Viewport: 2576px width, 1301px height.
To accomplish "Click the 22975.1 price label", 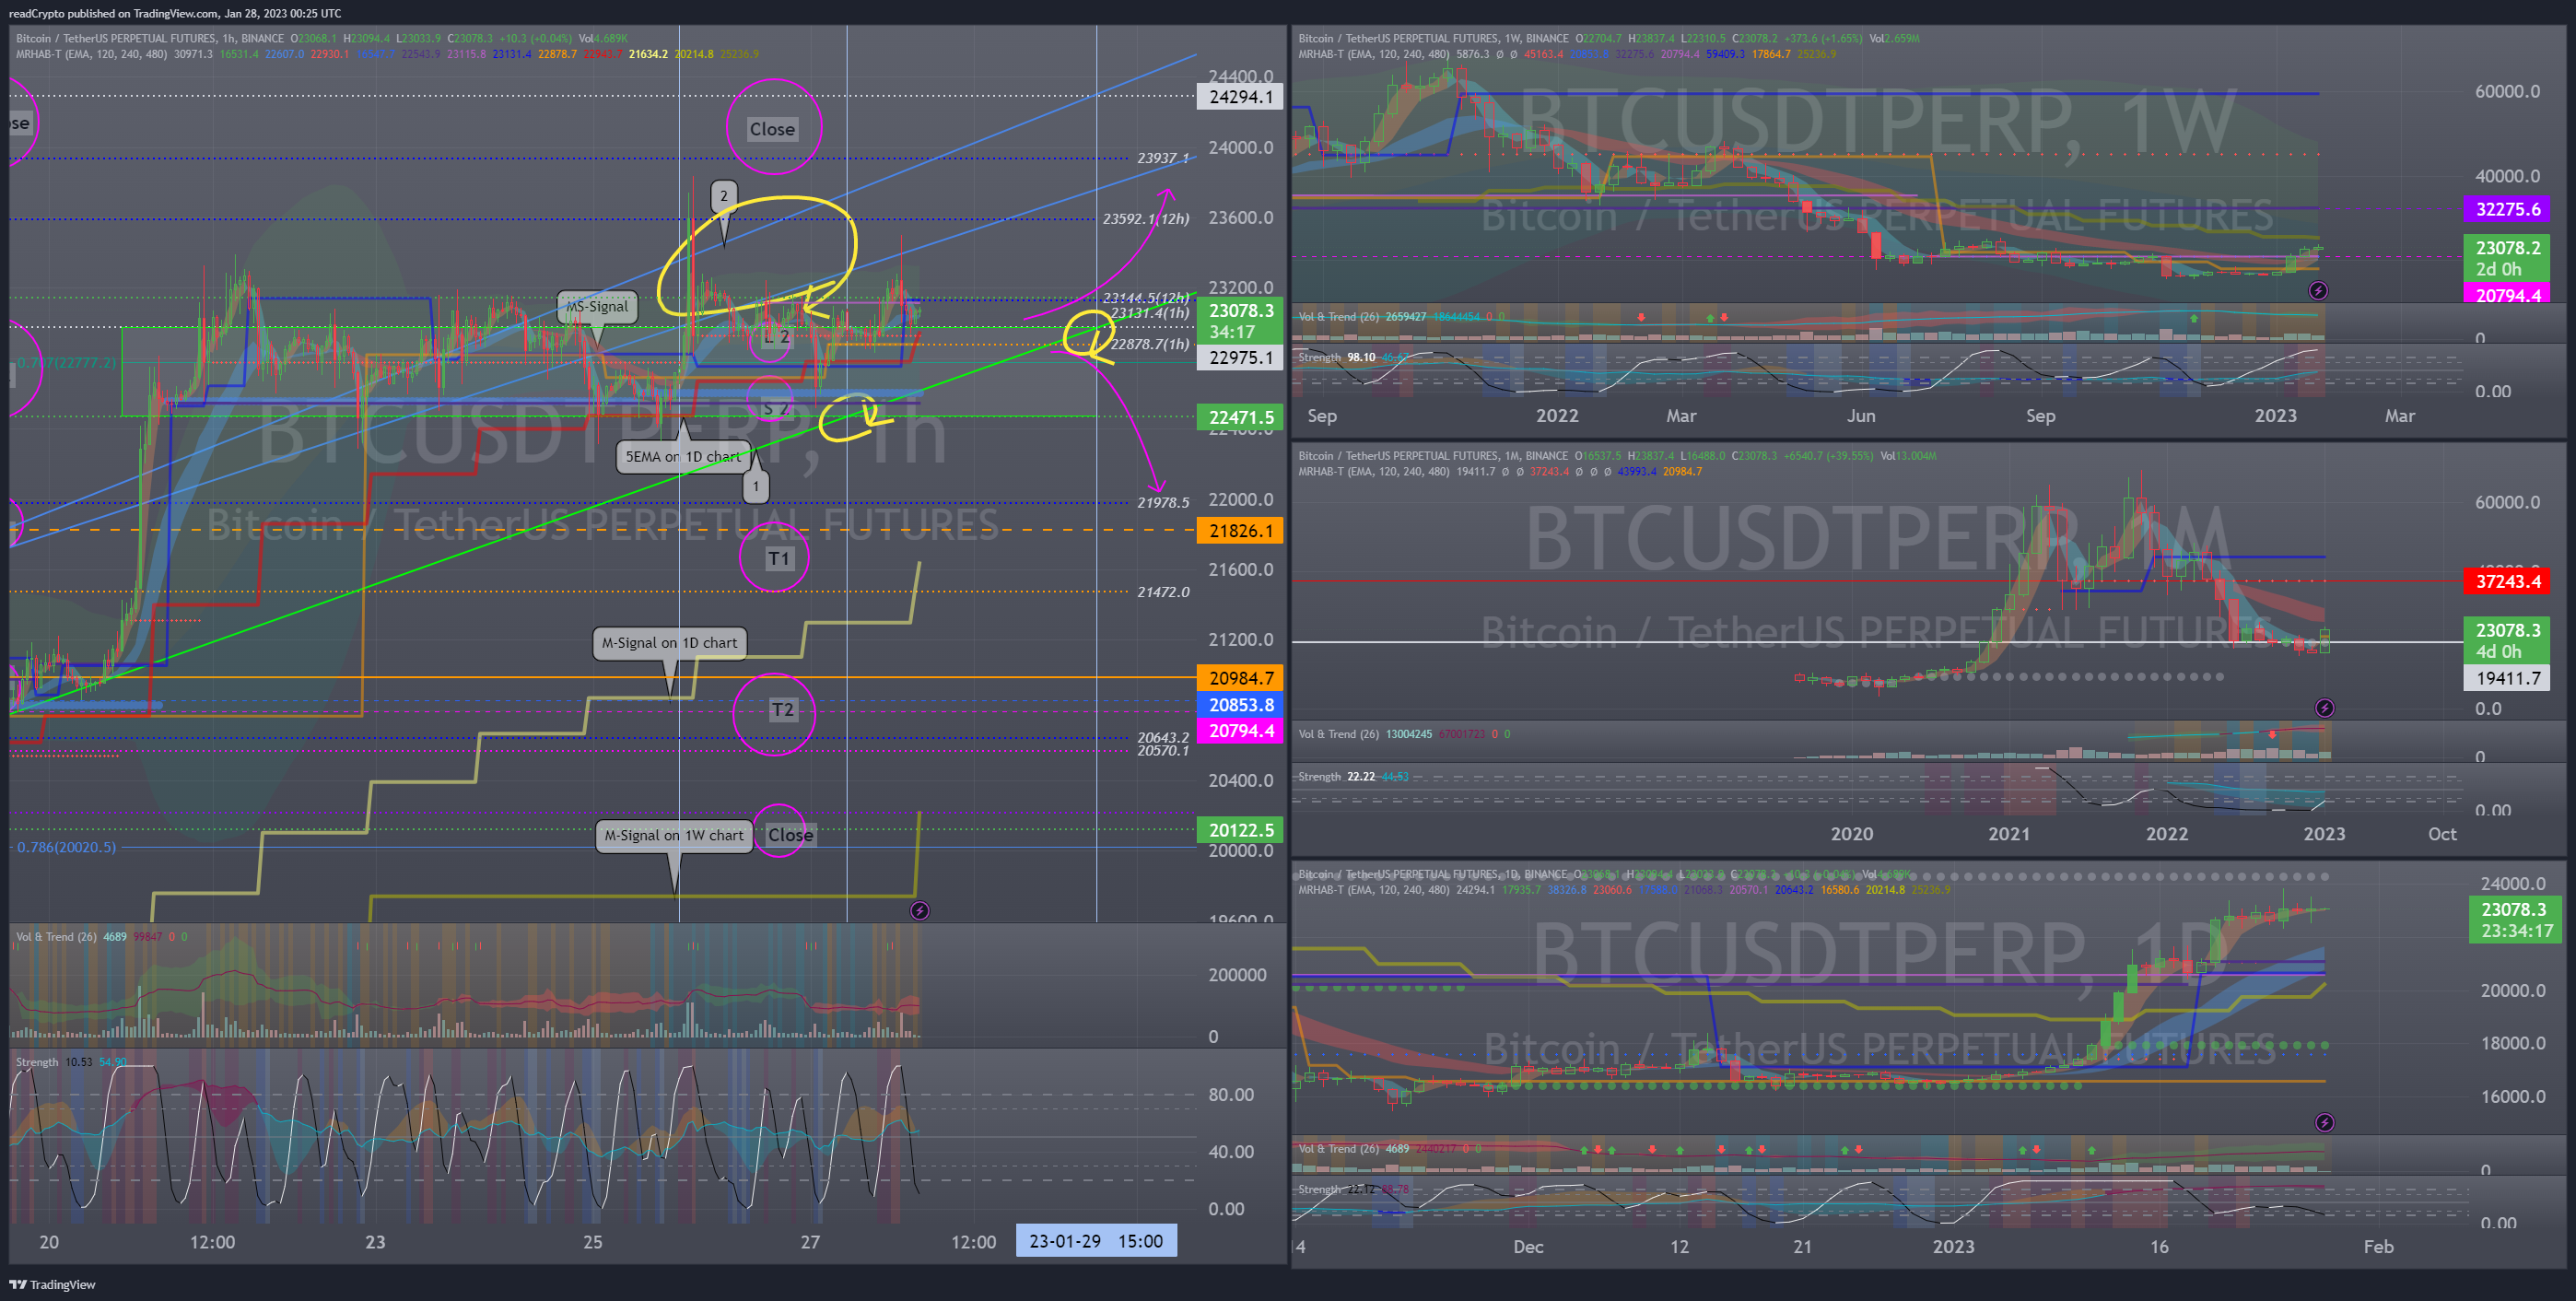I will [1240, 357].
